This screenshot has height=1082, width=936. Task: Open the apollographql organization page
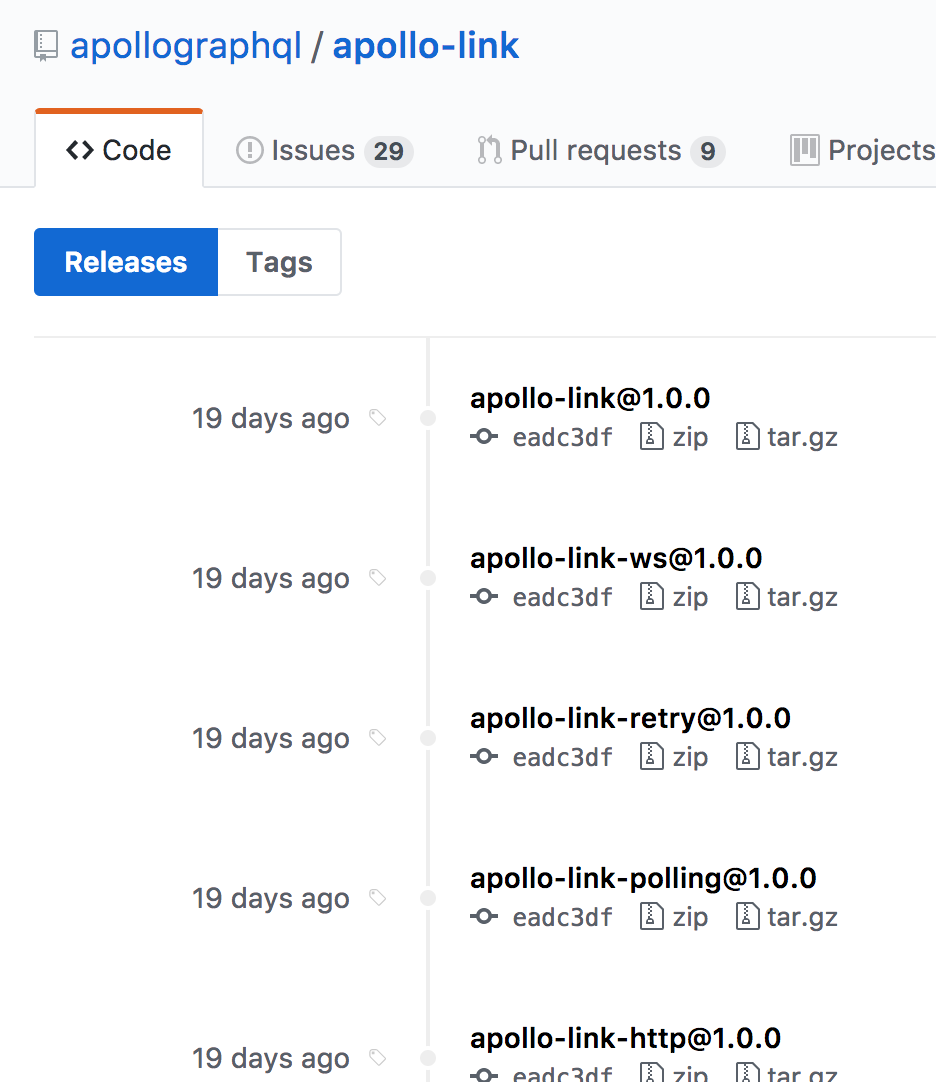(186, 45)
